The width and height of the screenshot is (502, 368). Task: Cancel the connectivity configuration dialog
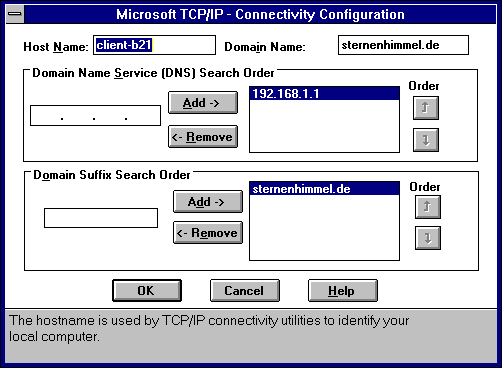(x=245, y=291)
